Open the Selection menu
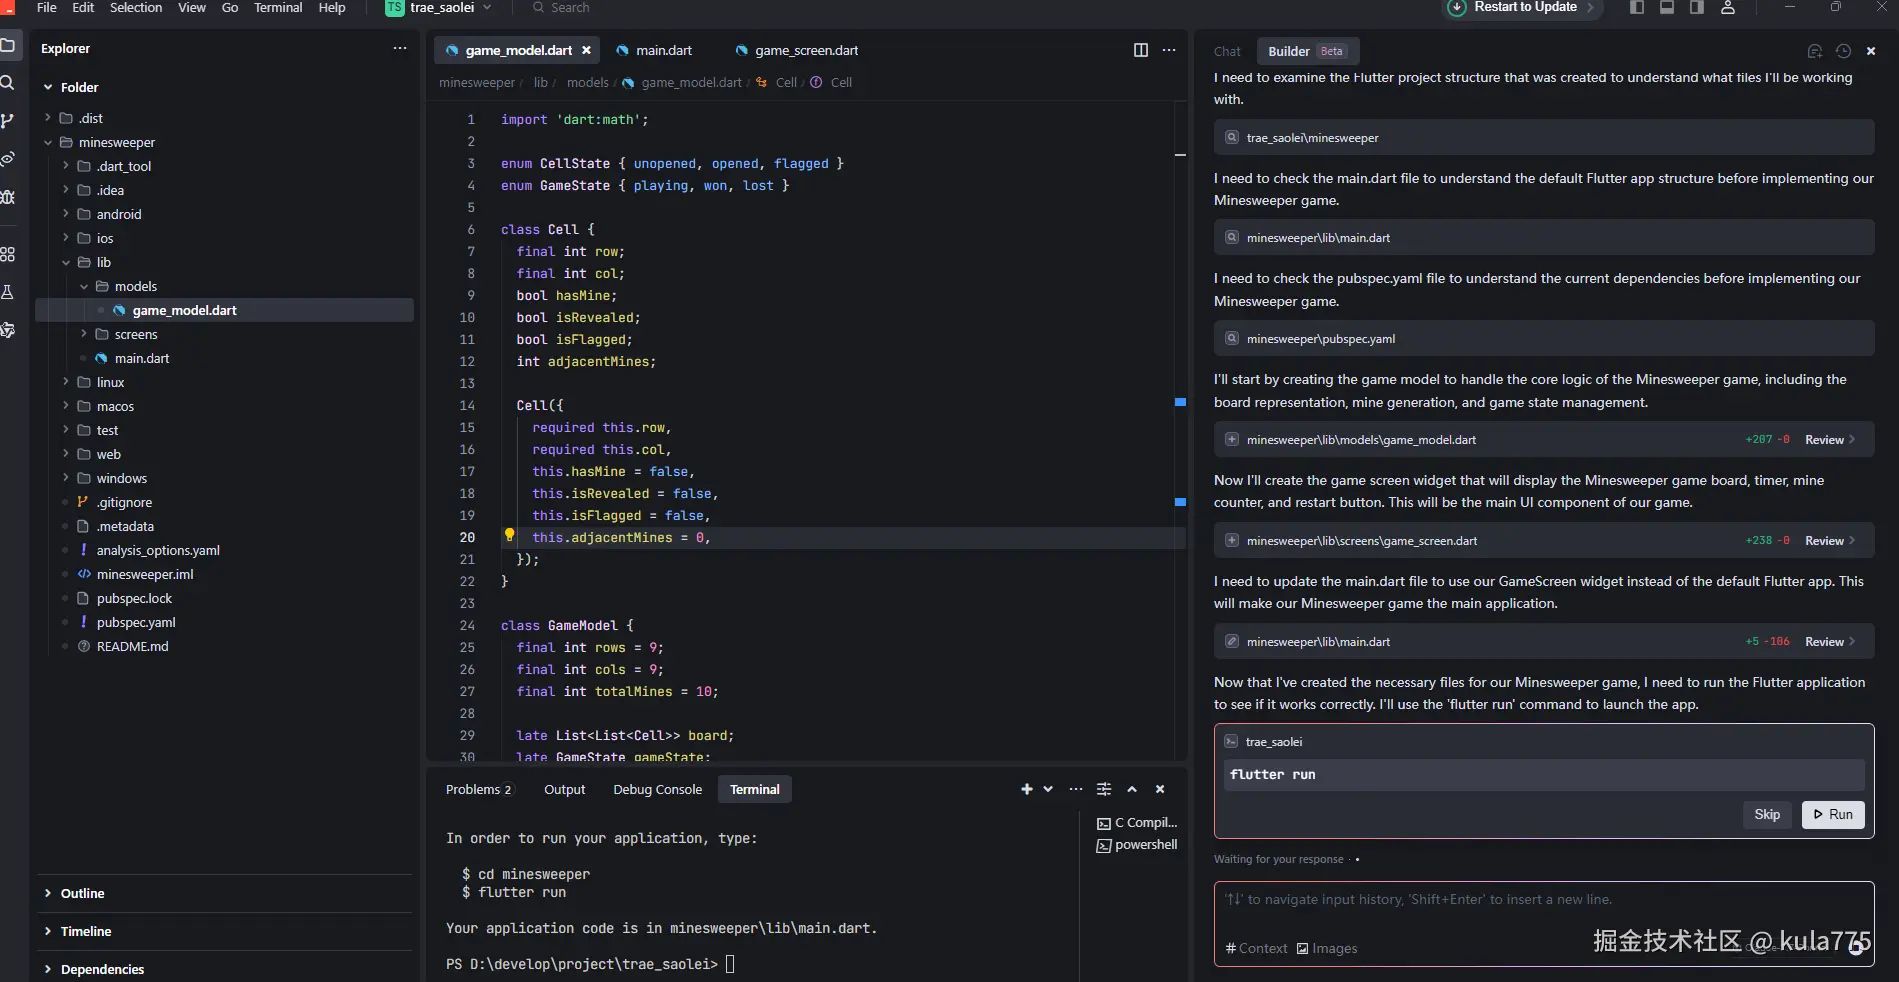Screen dimensions: 1899x982 136,7
